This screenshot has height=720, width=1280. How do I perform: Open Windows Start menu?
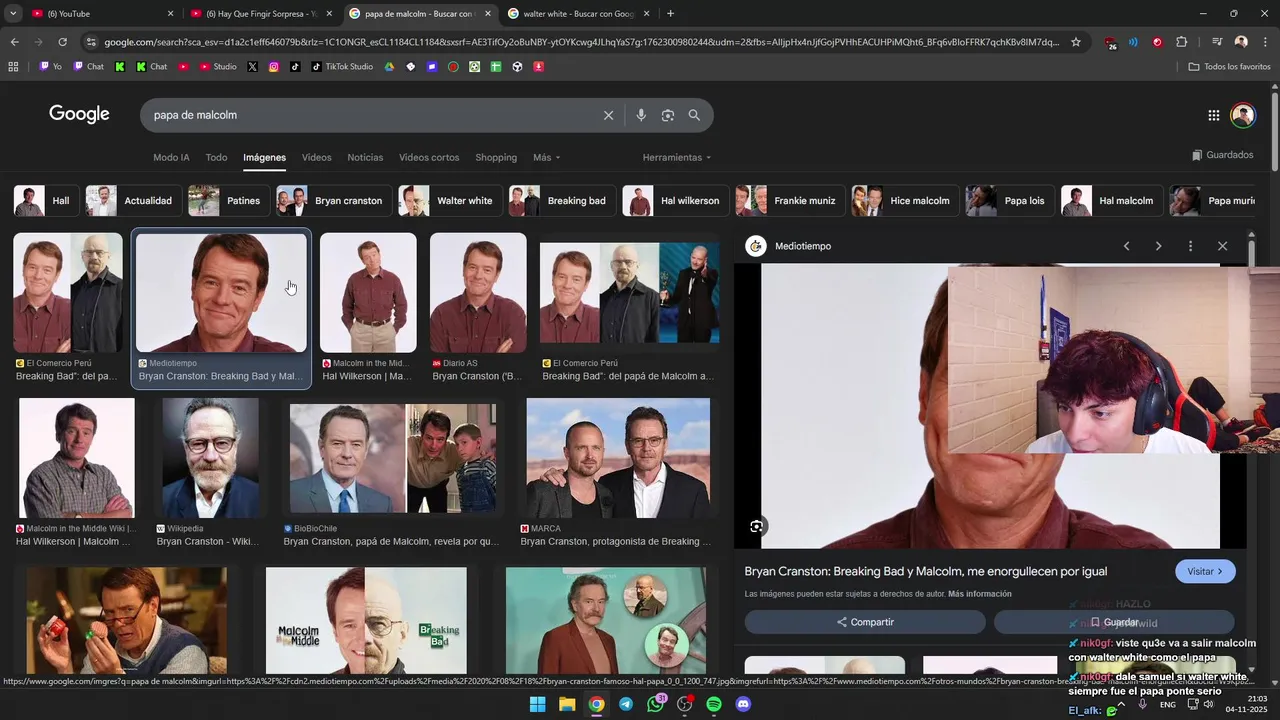pyautogui.click(x=537, y=704)
